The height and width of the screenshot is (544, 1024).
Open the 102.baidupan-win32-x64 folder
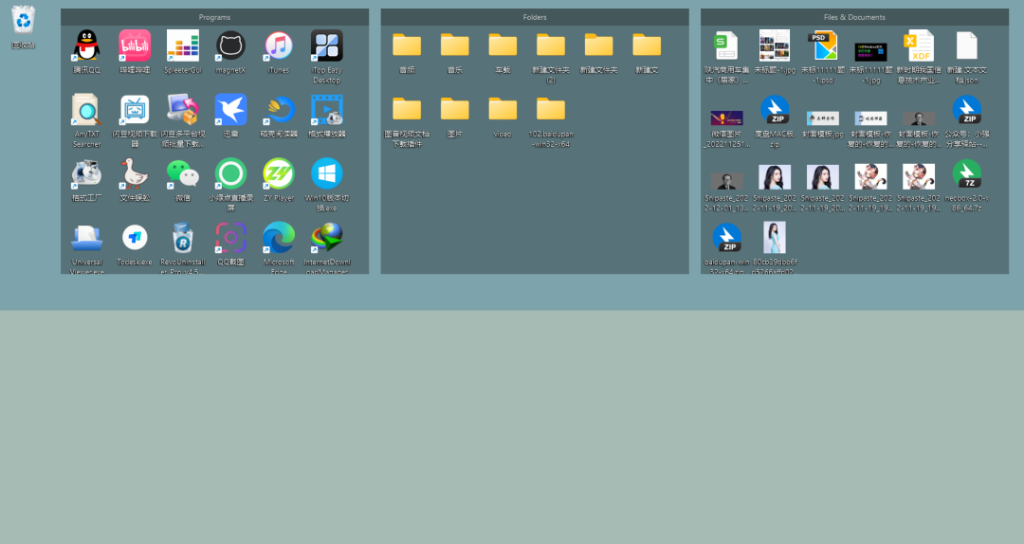click(550, 110)
